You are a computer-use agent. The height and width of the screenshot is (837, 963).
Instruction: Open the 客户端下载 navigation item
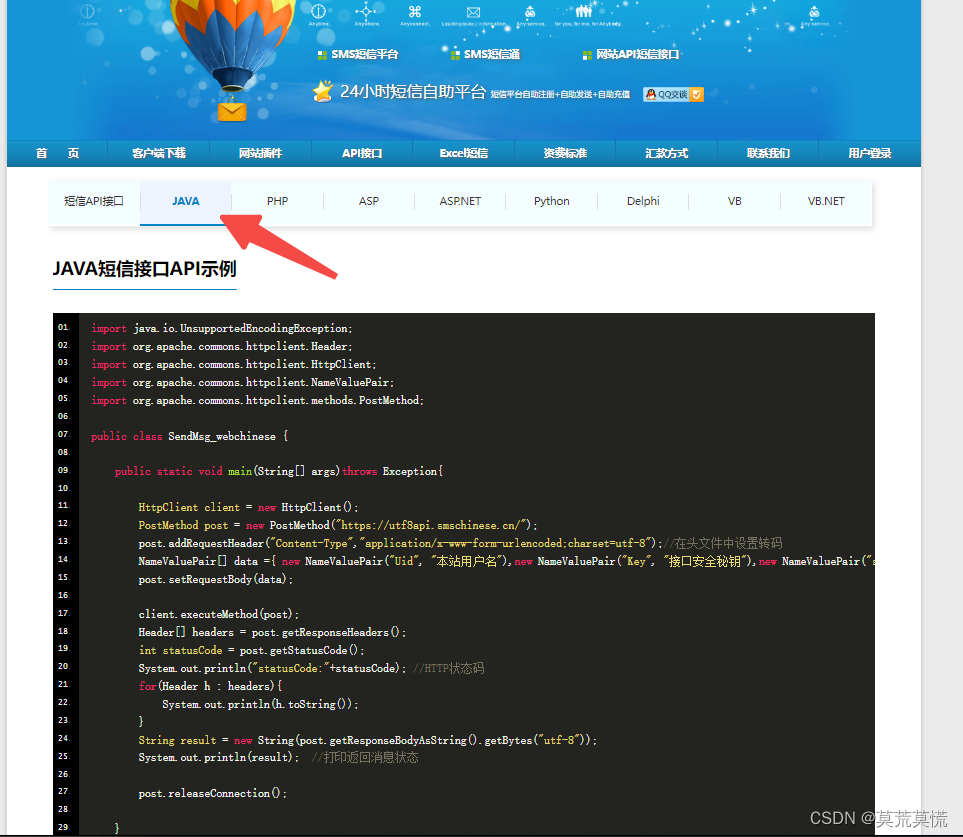[158, 153]
